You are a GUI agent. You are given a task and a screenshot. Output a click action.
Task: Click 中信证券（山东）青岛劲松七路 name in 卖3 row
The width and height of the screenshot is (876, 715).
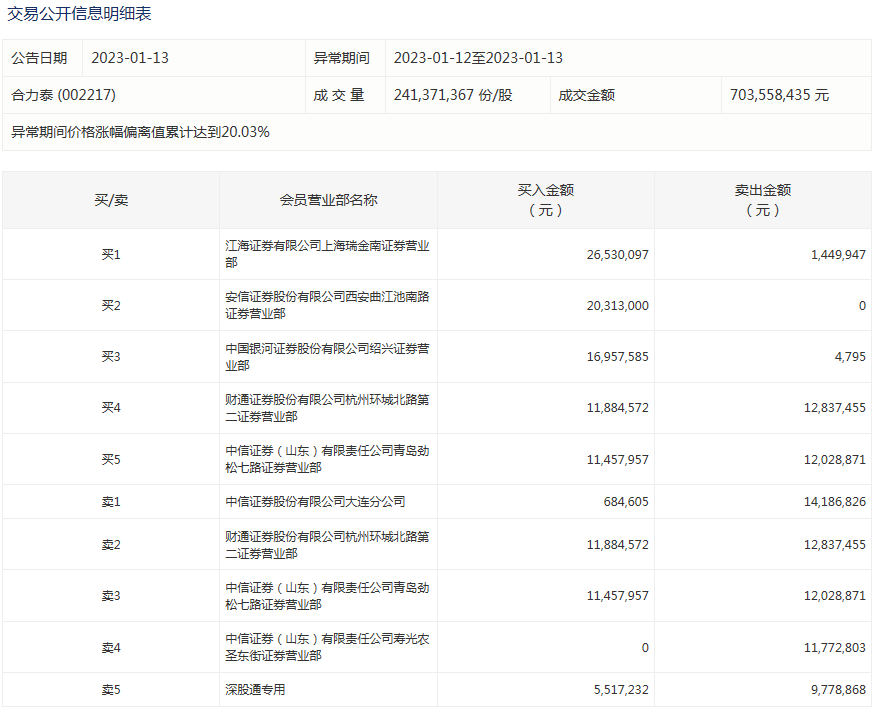tap(327, 596)
